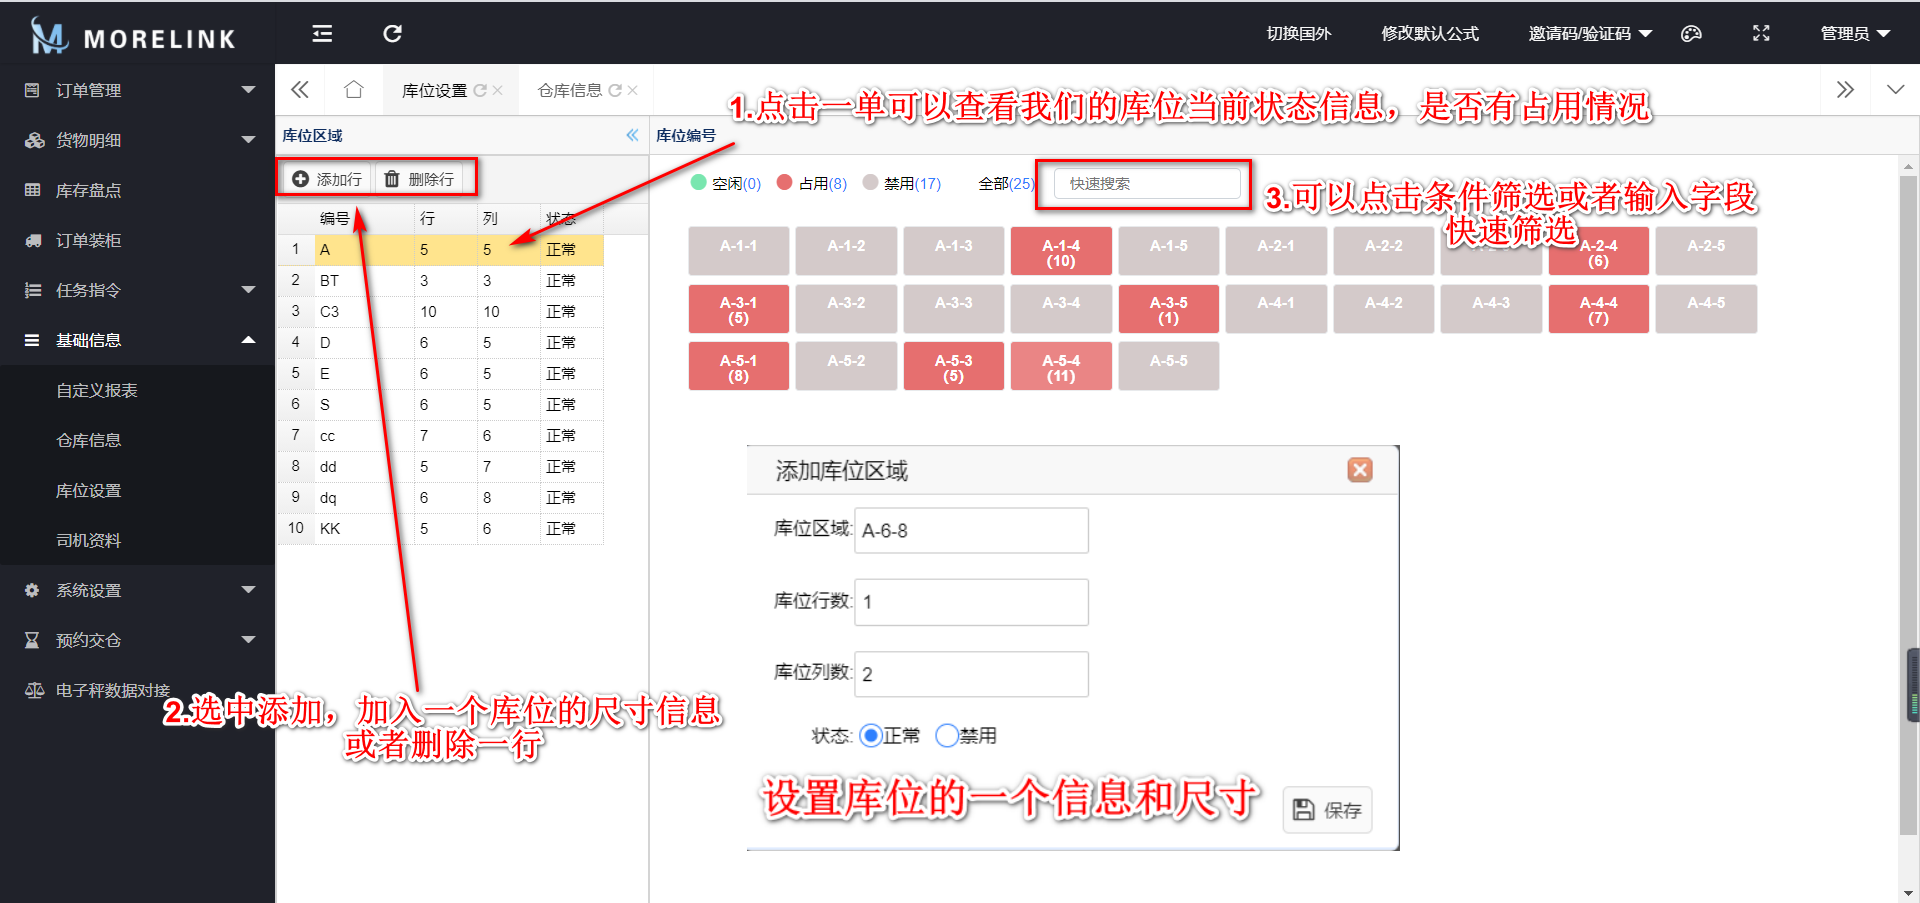Toggle the sidebar collapse menu icon
The width and height of the screenshot is (1920, 903).
click(x=322, y=34)
